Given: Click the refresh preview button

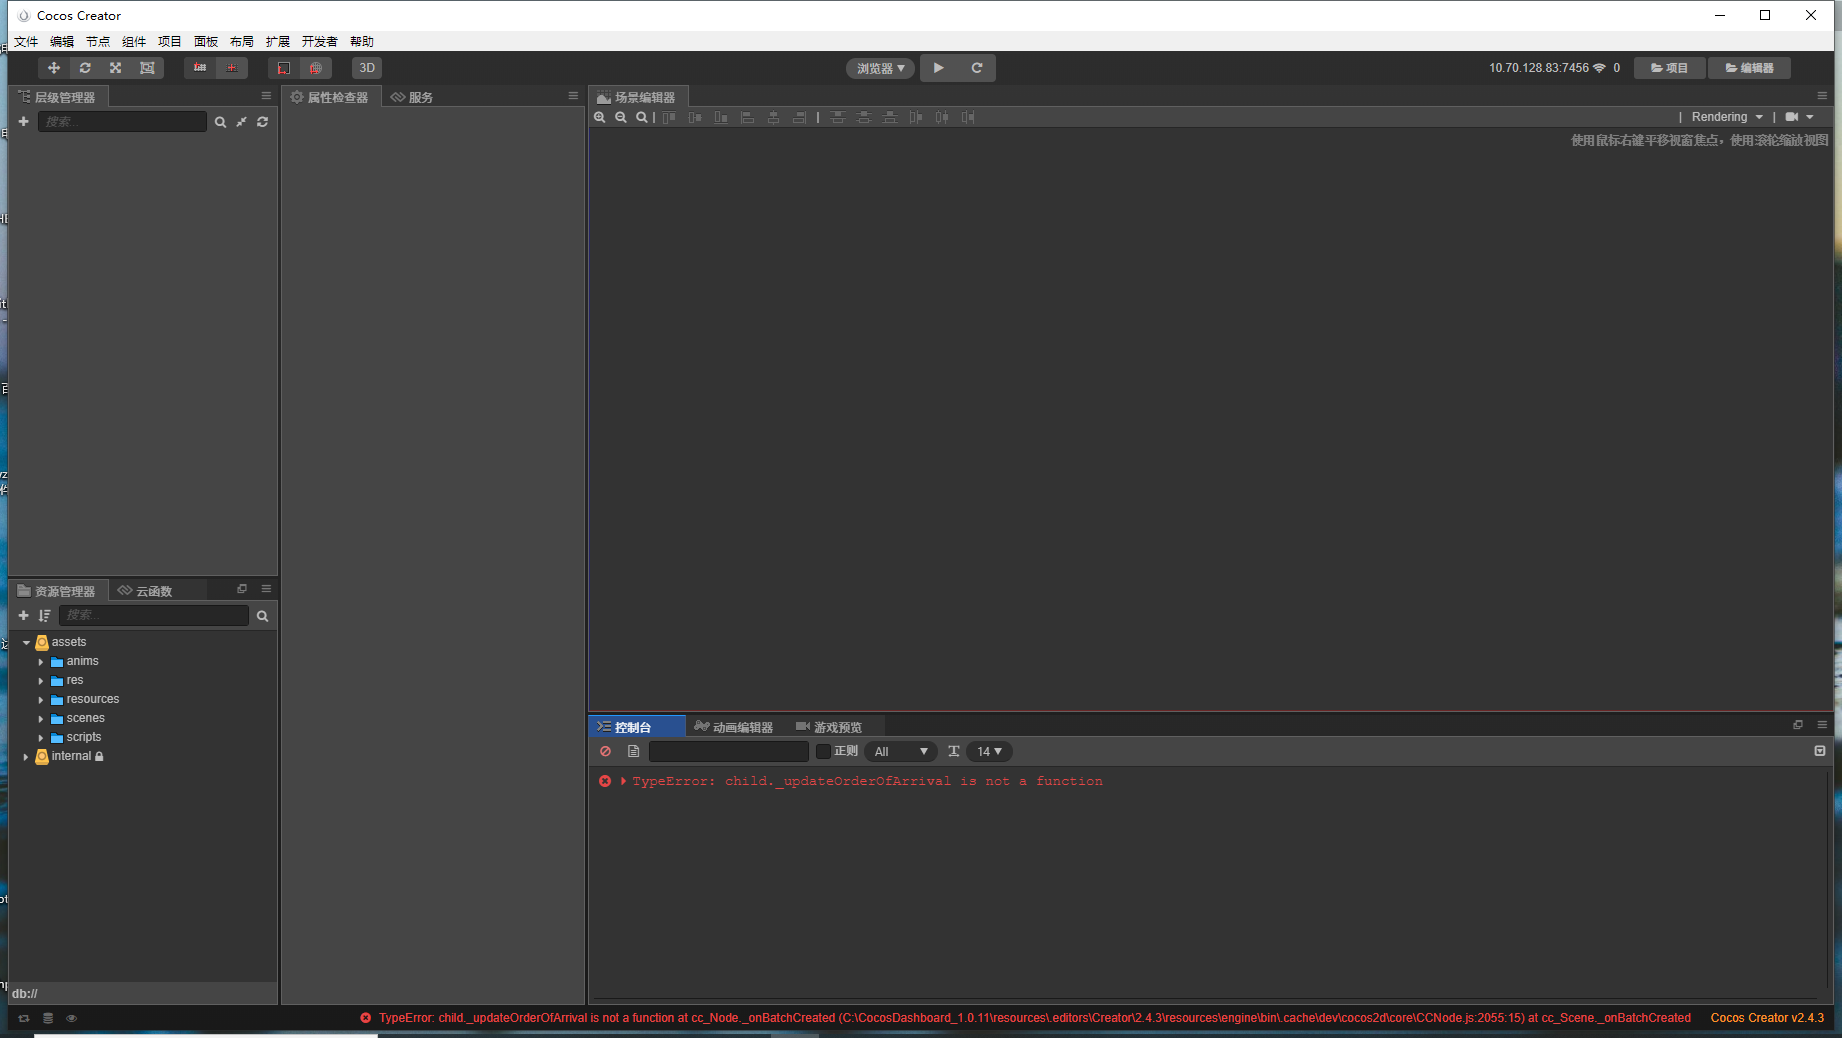Looking at the screenshot, I should [977, 68].
